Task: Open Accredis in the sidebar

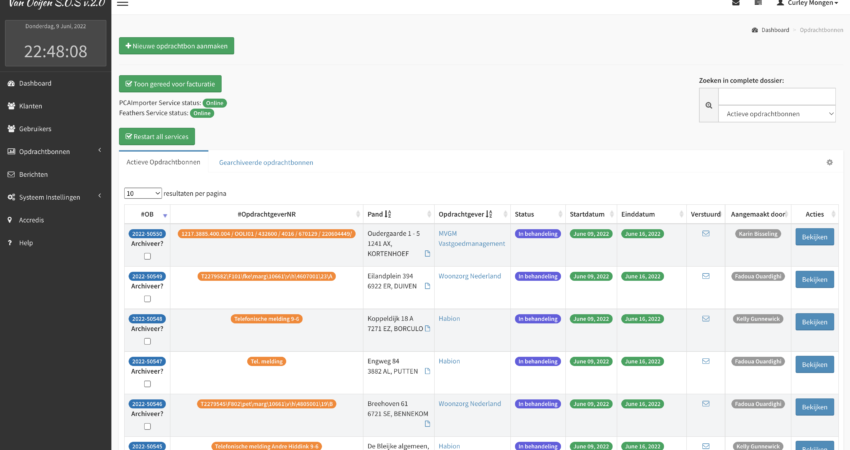Action: pyautogui.click(x=31, y=220)
